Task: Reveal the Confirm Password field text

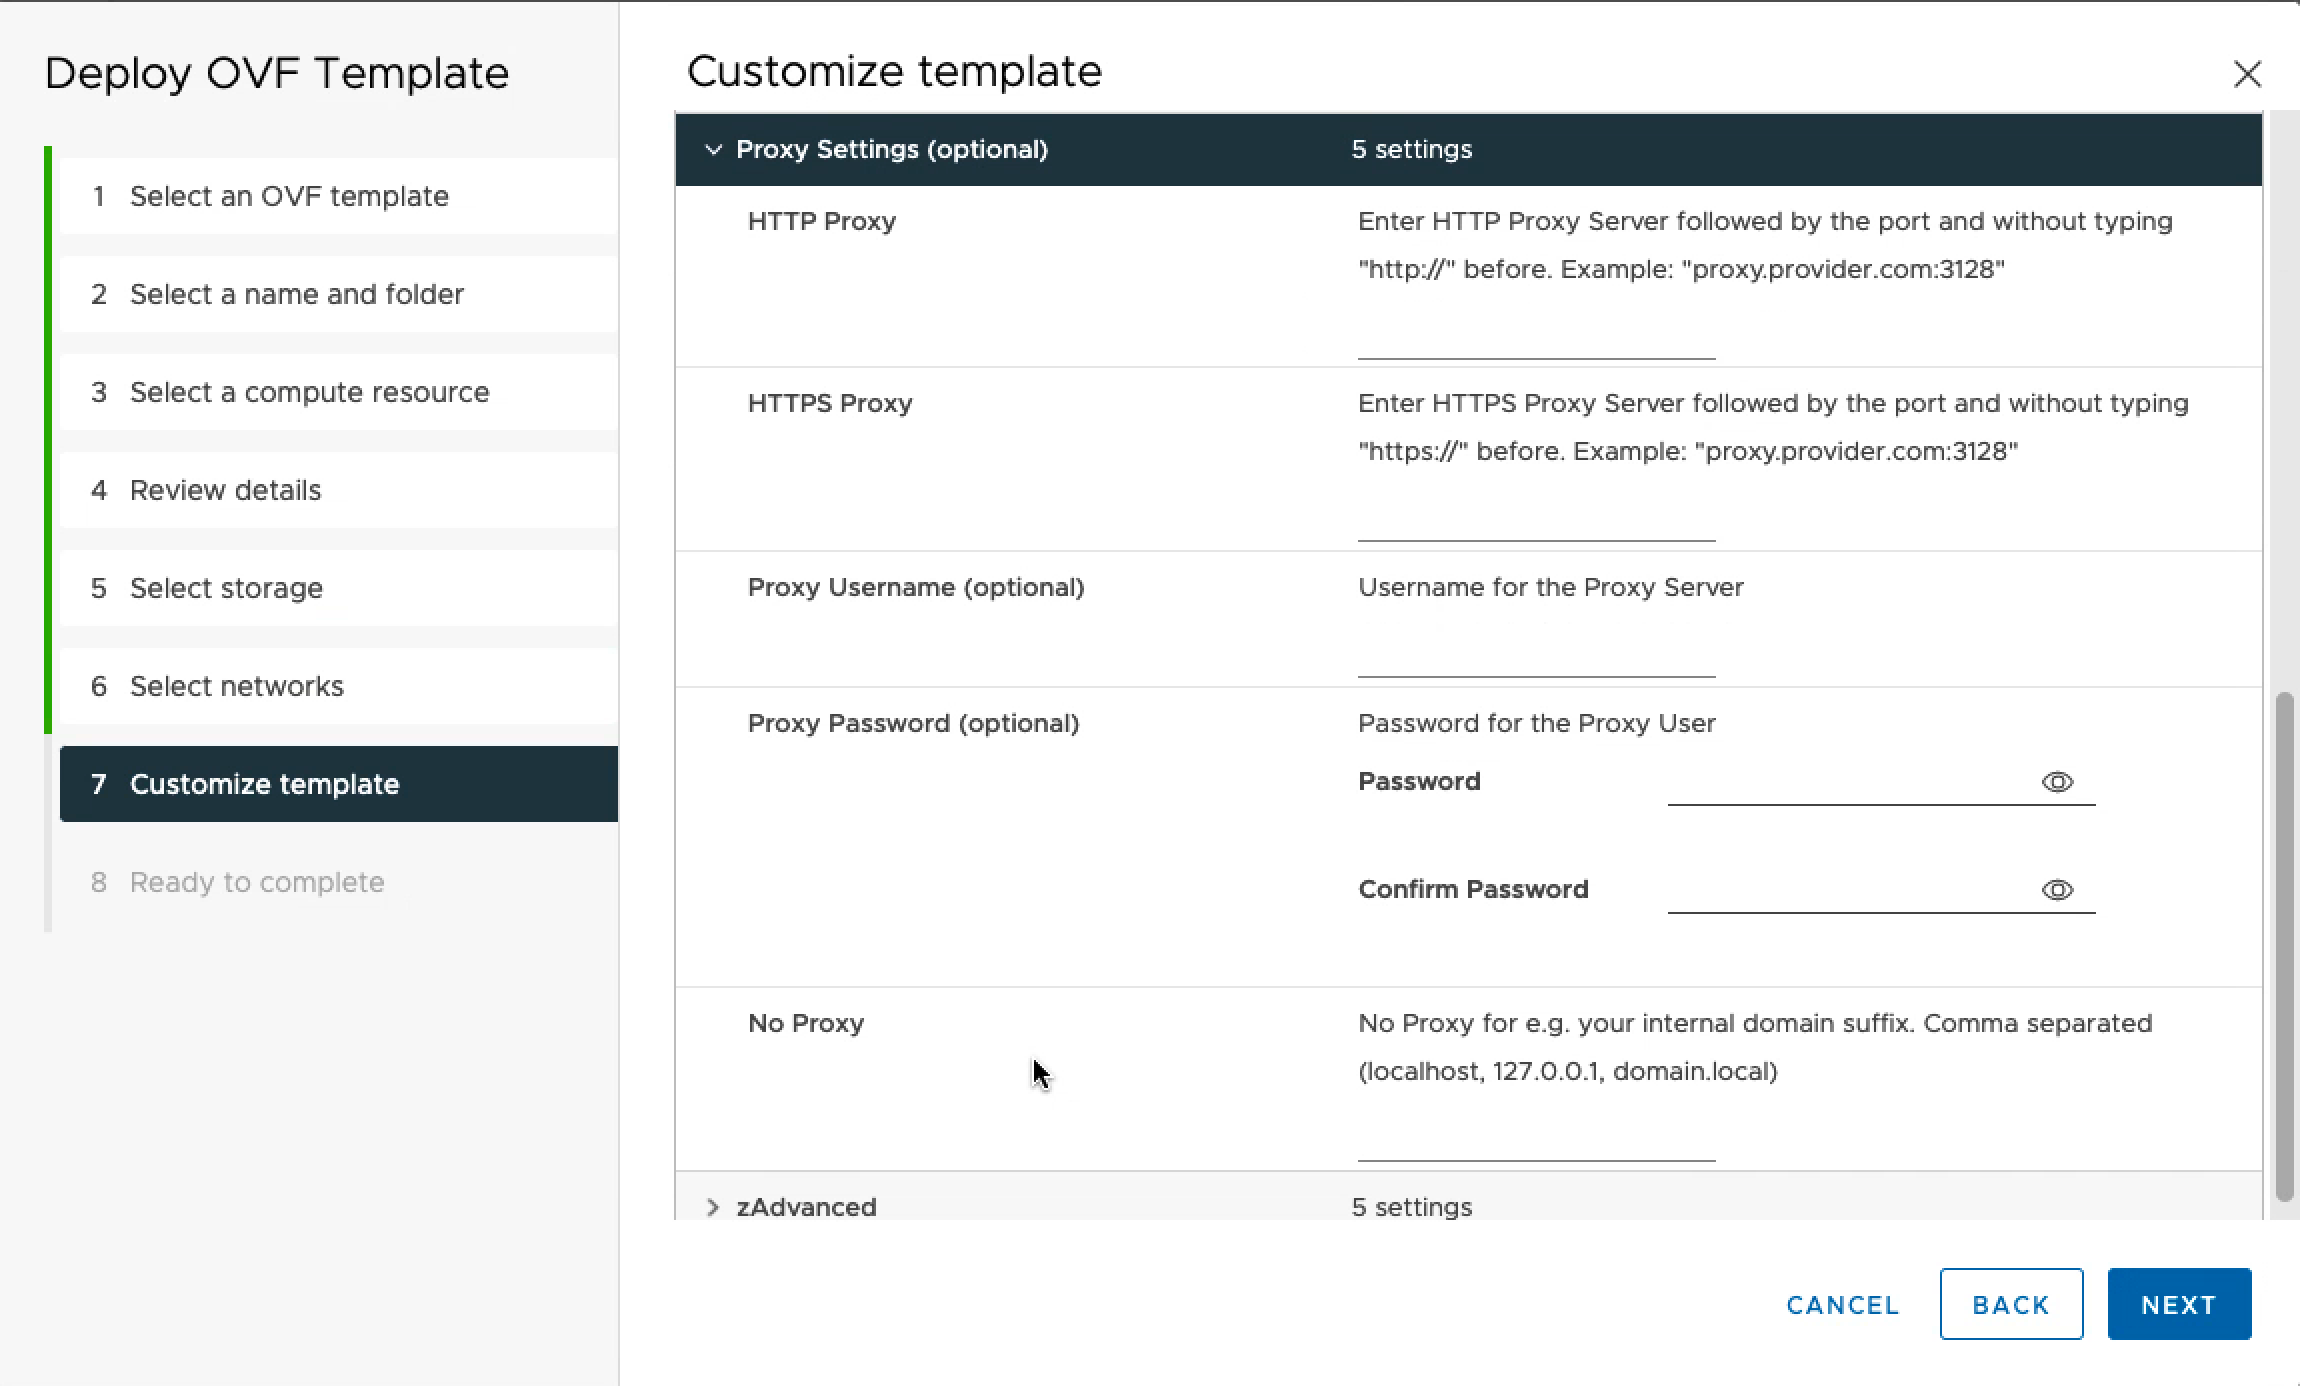Action: coord(2056,890)
